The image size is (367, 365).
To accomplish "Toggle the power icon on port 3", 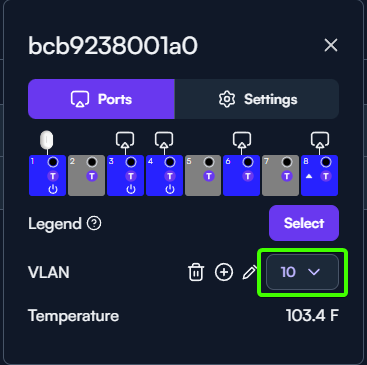I will point(131,189).
